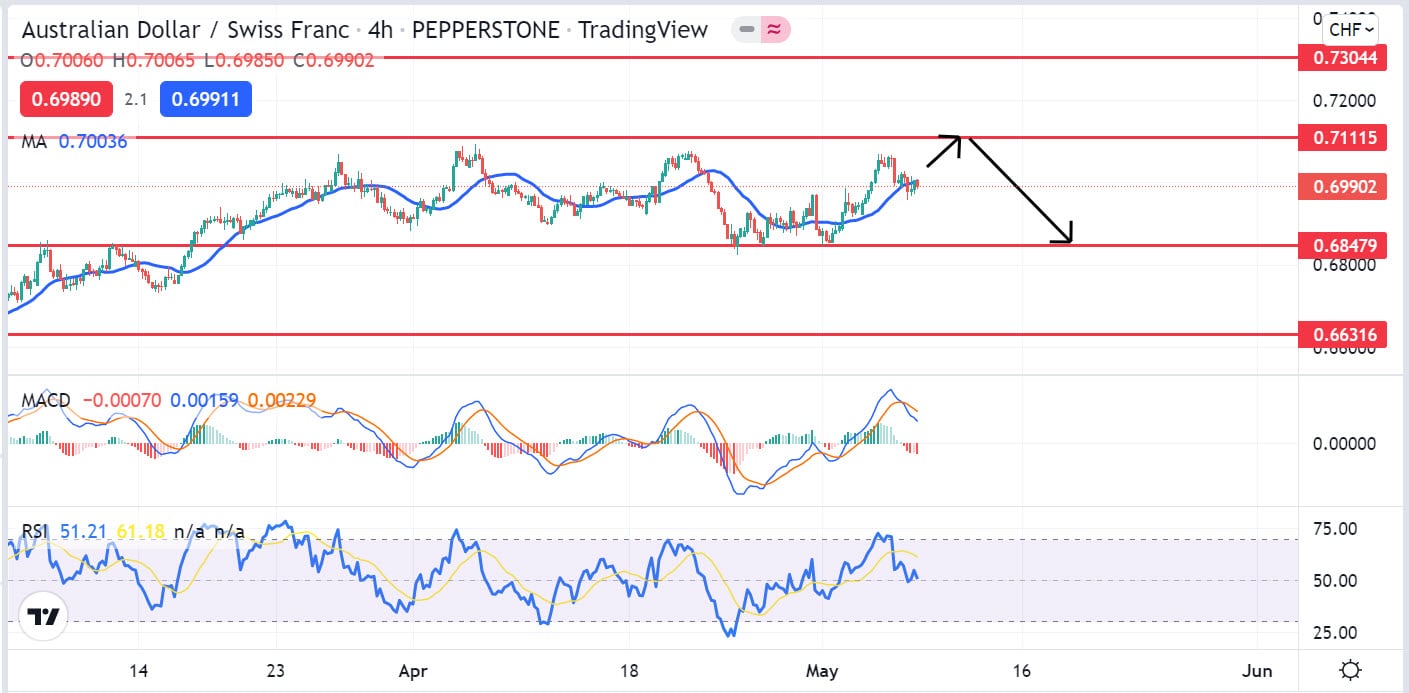The width and height of the screenshot is (1409, 693).
Task: Click the pink approximate-equals status icon
Action: (774, 30)
